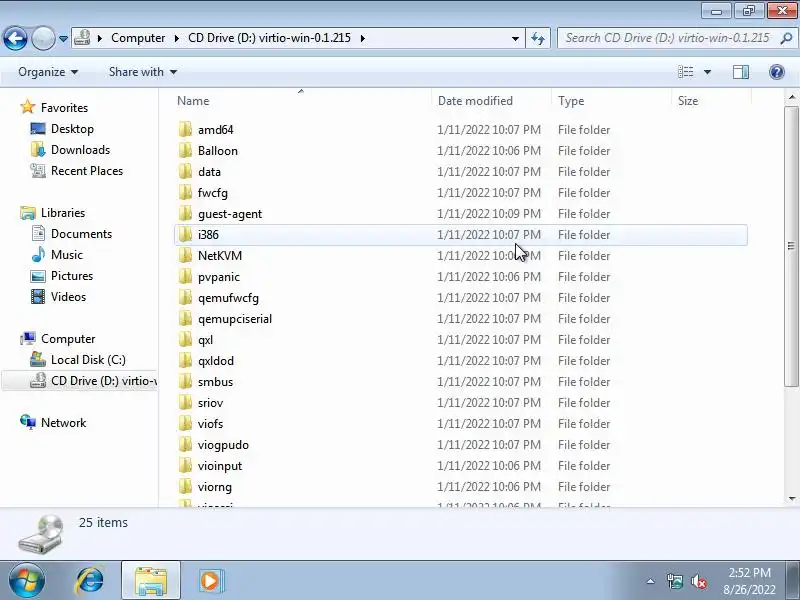Select the data folder icon
Image resolution: width=800 pixels, height=600 pixels.
click(x=185, y=171)
